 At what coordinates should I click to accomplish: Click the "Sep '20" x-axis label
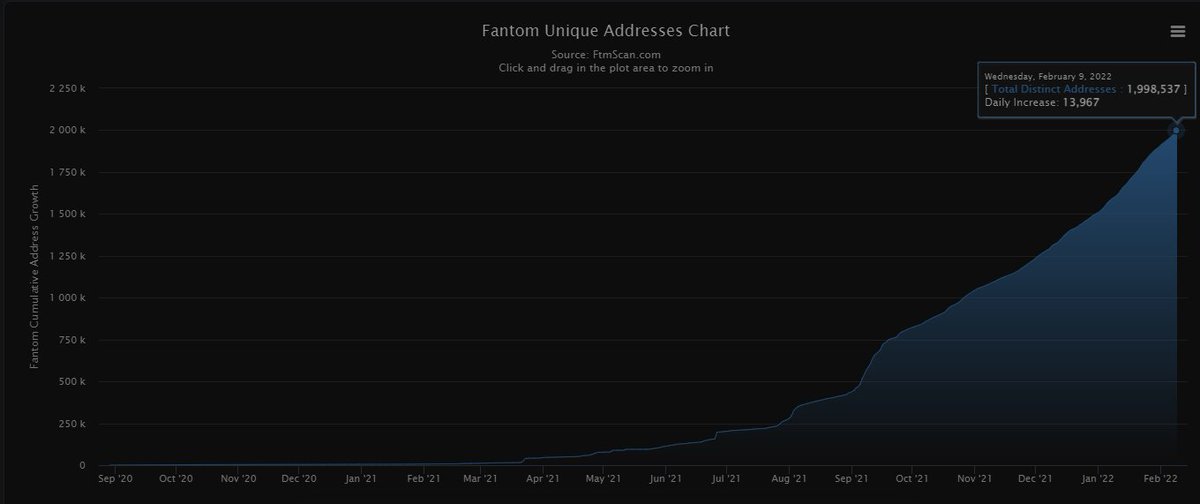click(115, 481)
